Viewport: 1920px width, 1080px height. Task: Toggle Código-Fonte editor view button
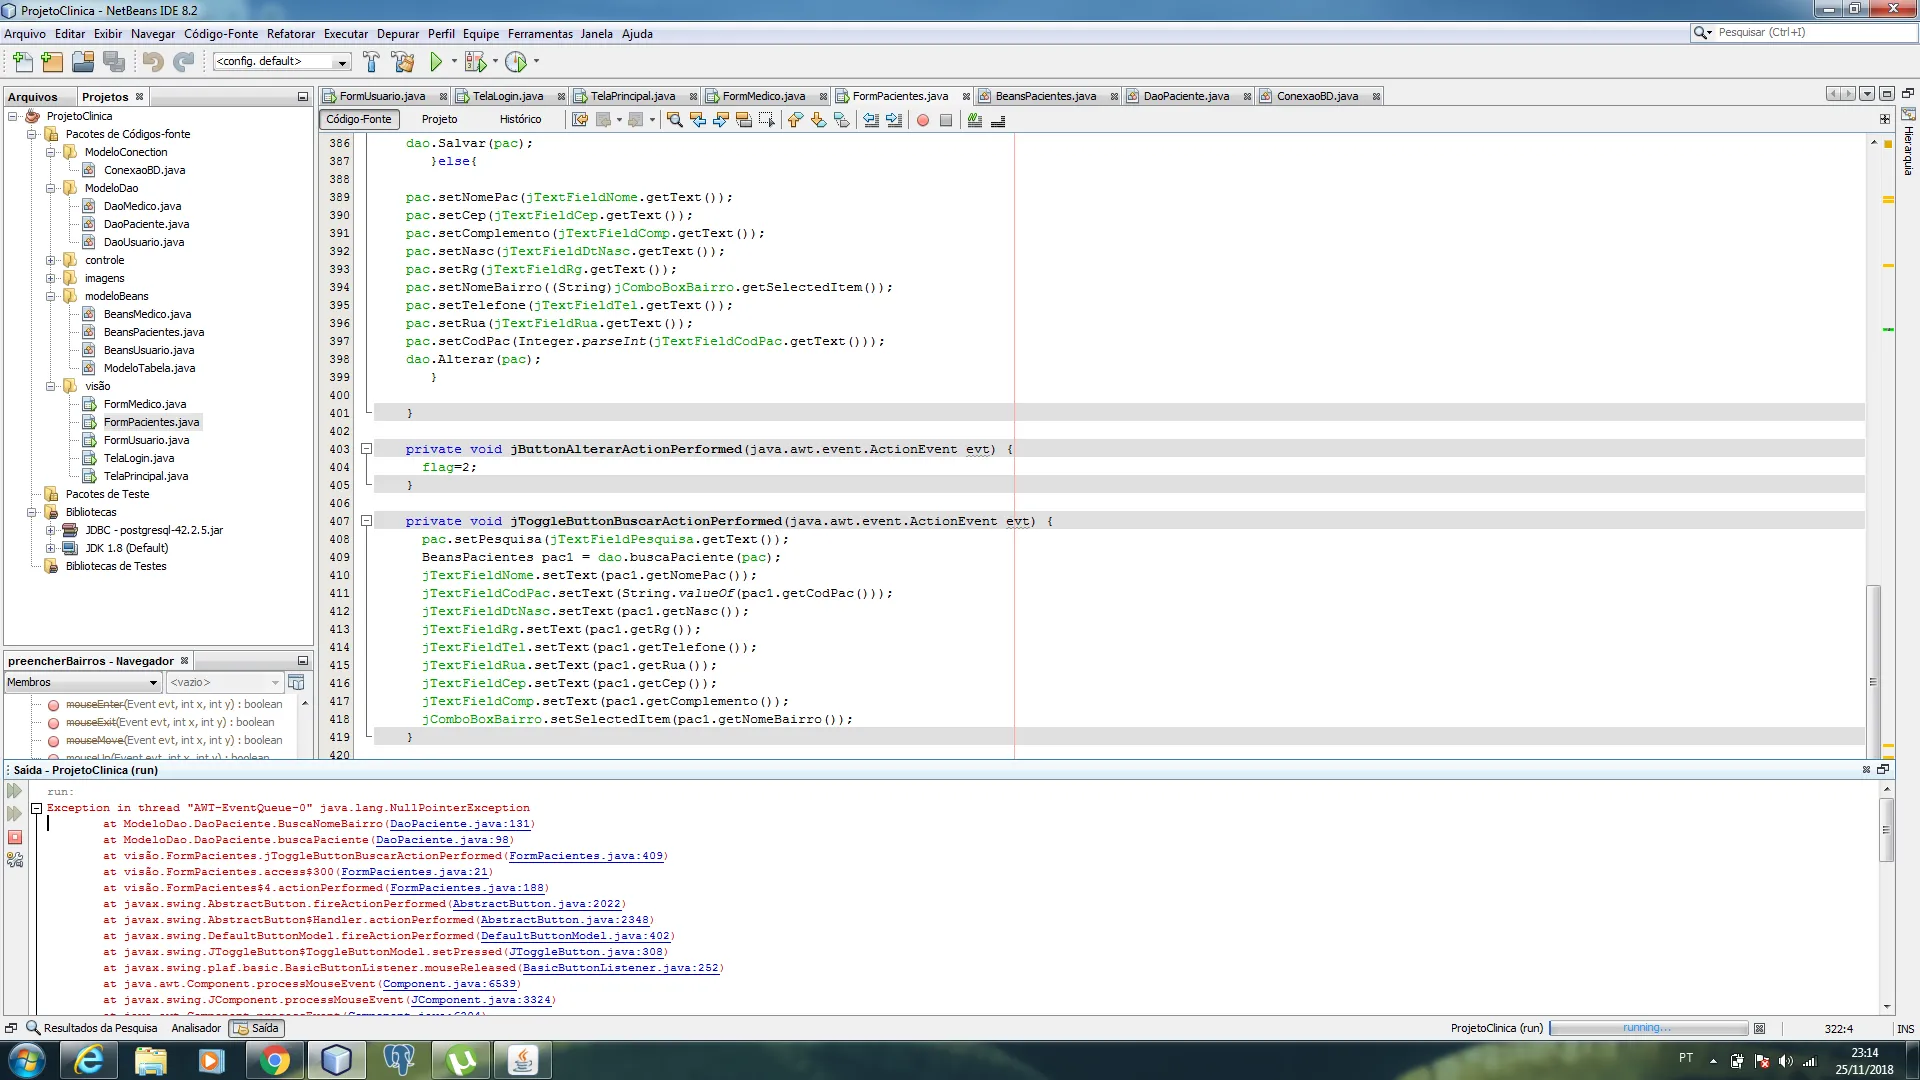359,119
